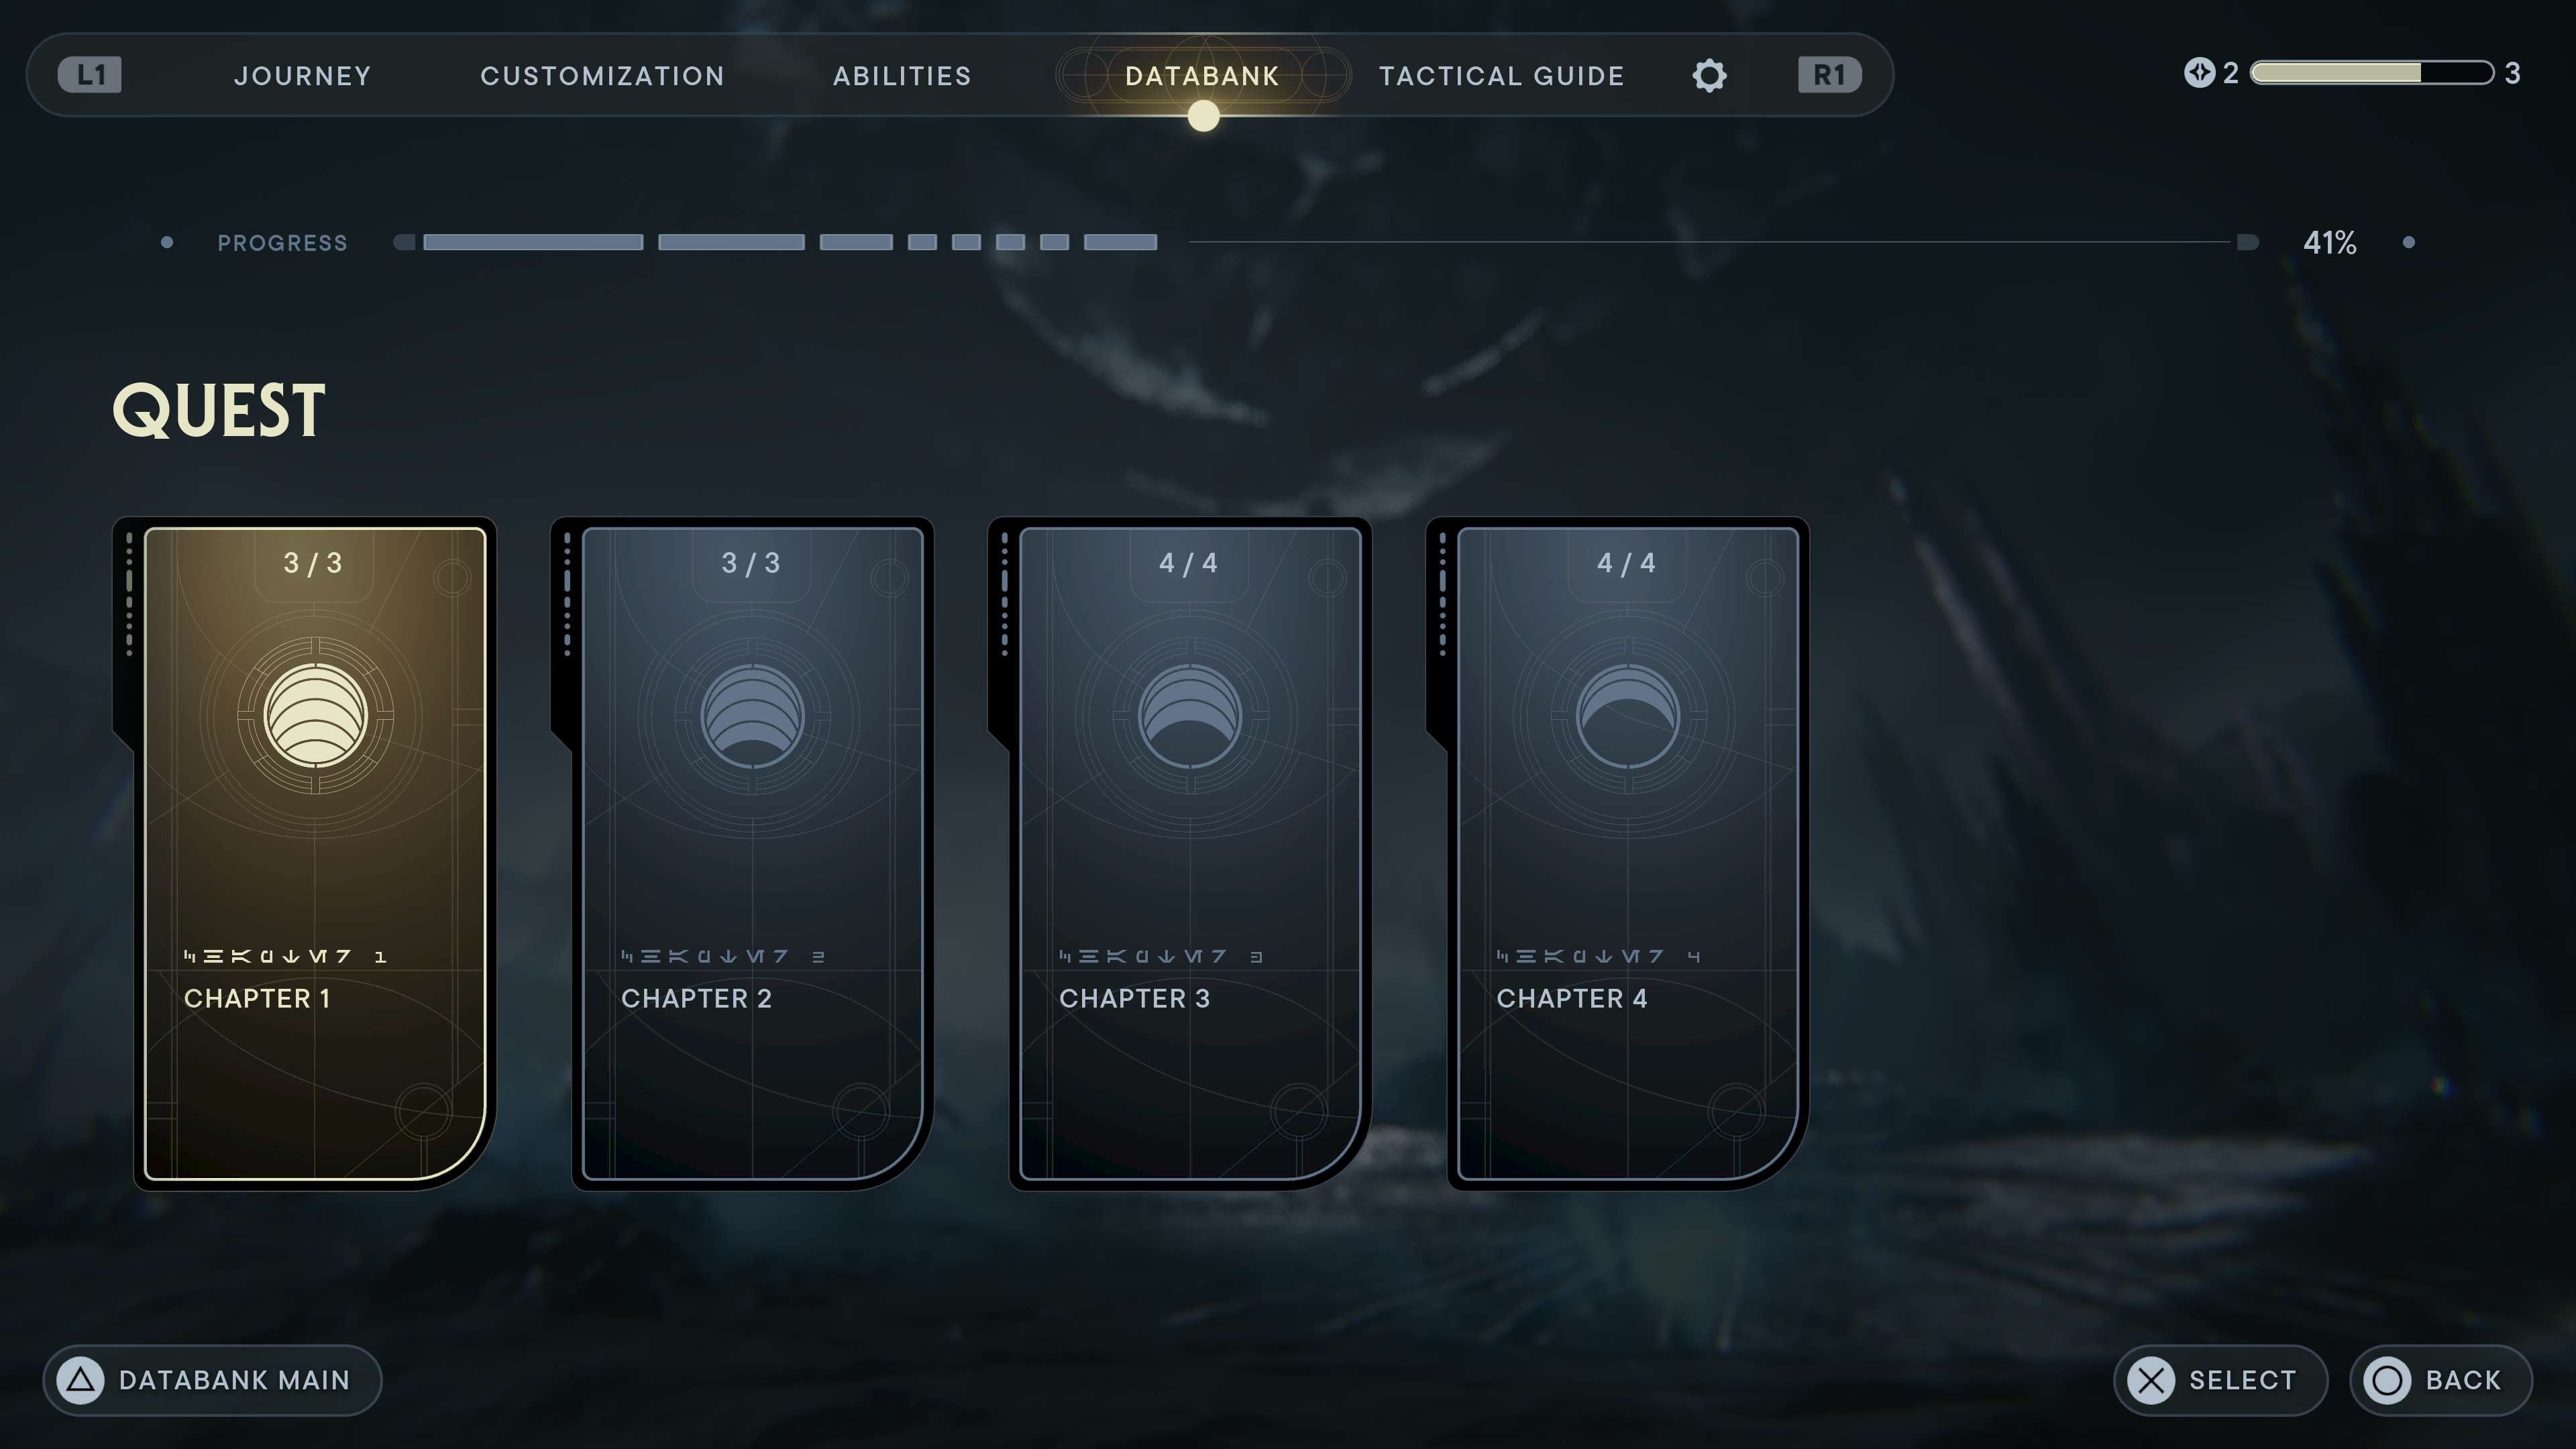
Task: Click the Chapter 1 planet emblem
Action: tap(315, 716)
